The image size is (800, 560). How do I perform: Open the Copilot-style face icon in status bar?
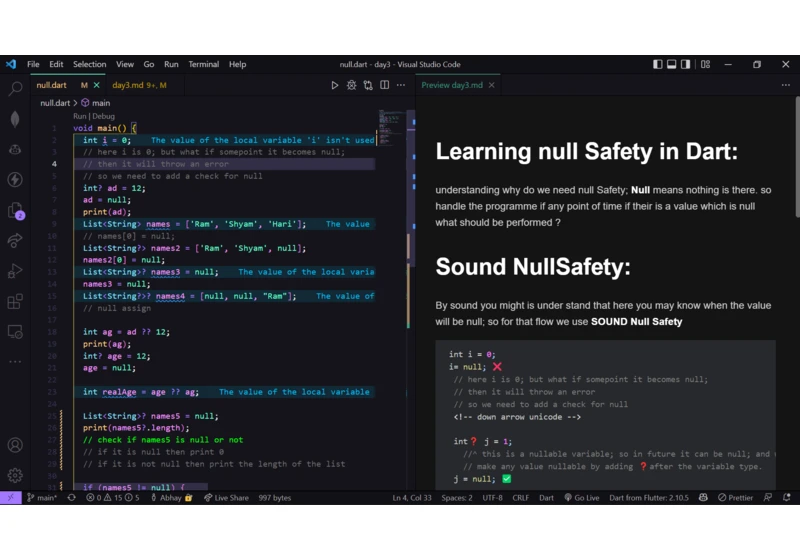(x=703, y=498)
